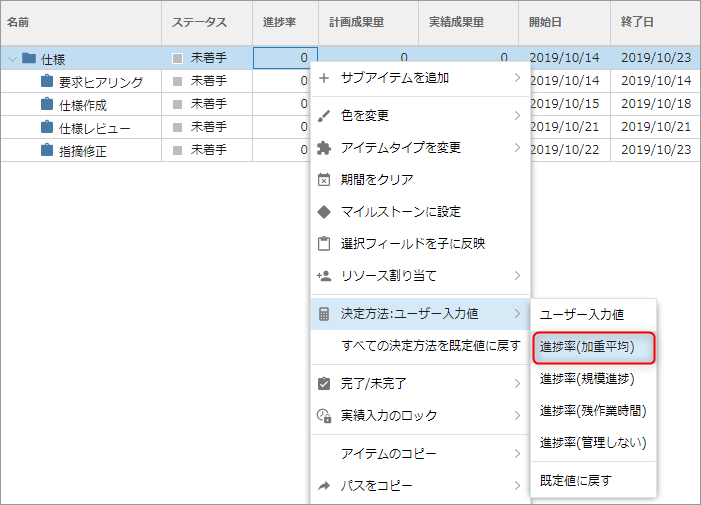Click the ステータス column header
Image resolution: width=701 pixels, height=505 pixels.
point(207,22)
